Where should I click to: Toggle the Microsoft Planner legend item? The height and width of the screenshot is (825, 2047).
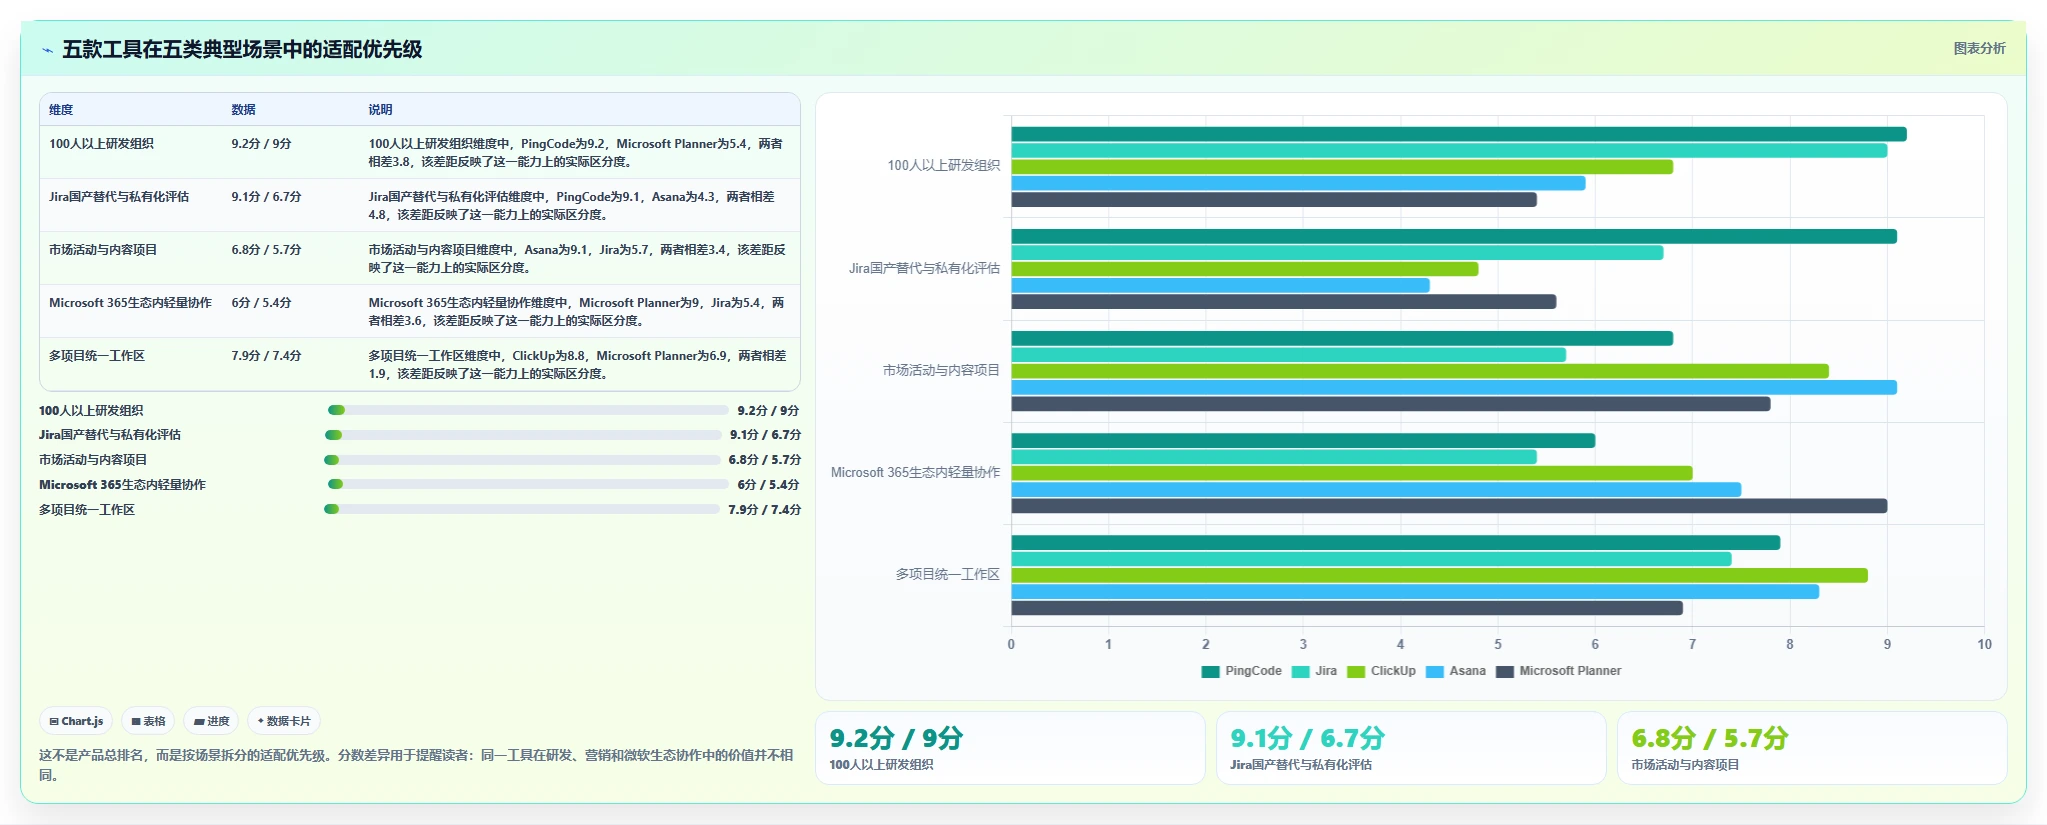(1558, 671)
